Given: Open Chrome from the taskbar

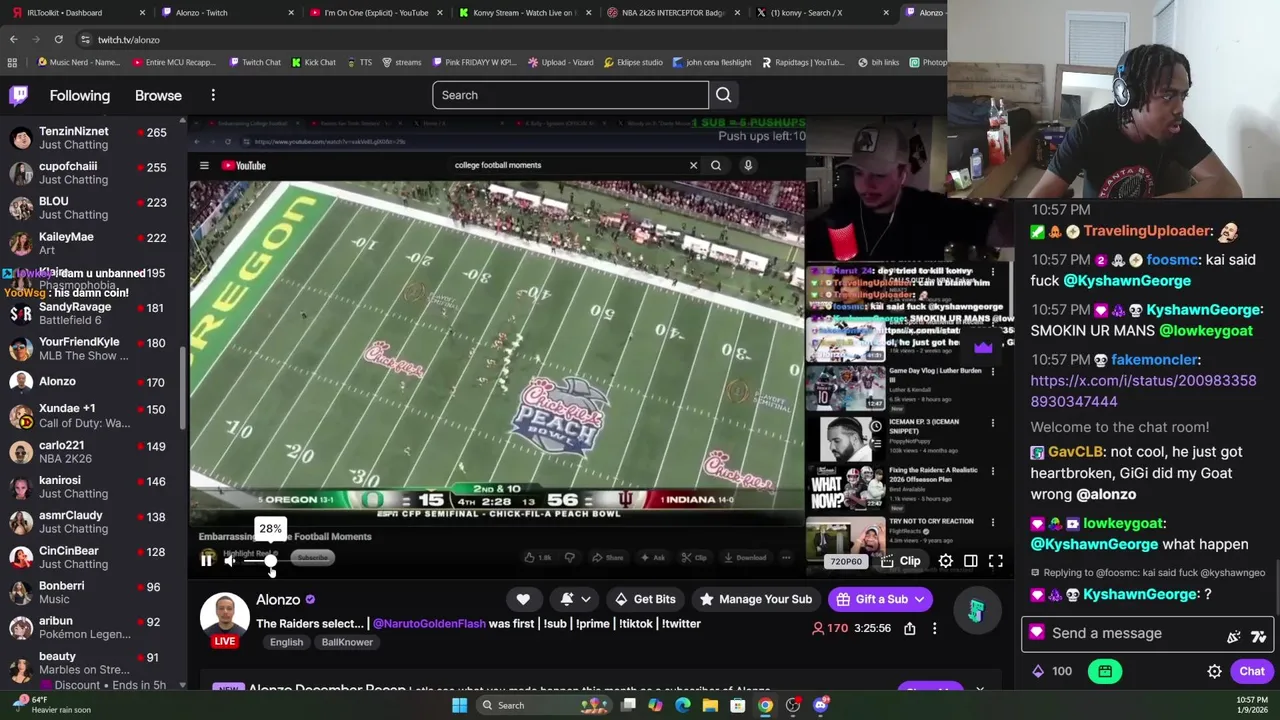Looking at the screenshot, I should [765, 705].
